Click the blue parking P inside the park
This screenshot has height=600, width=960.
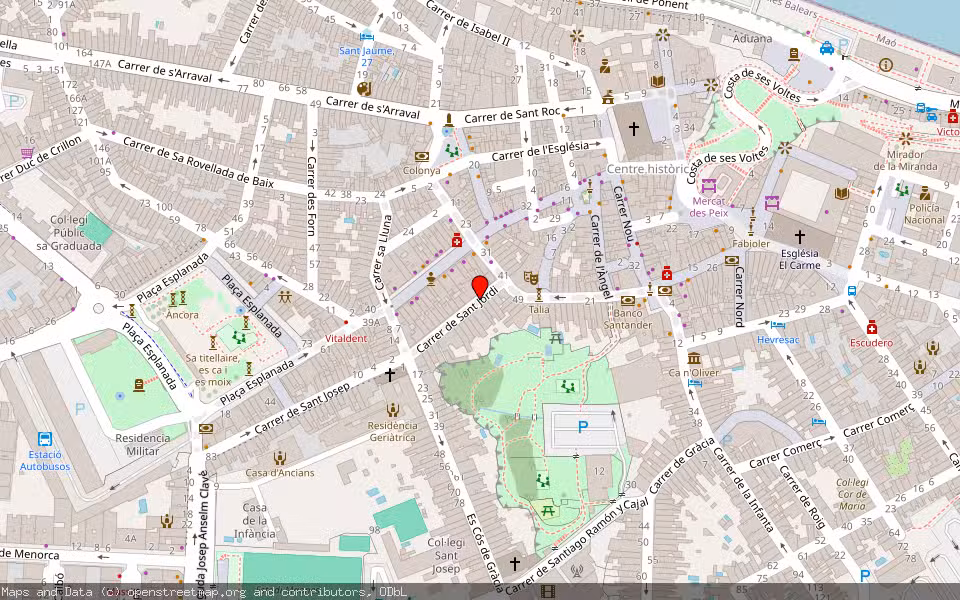coord(583,427)
